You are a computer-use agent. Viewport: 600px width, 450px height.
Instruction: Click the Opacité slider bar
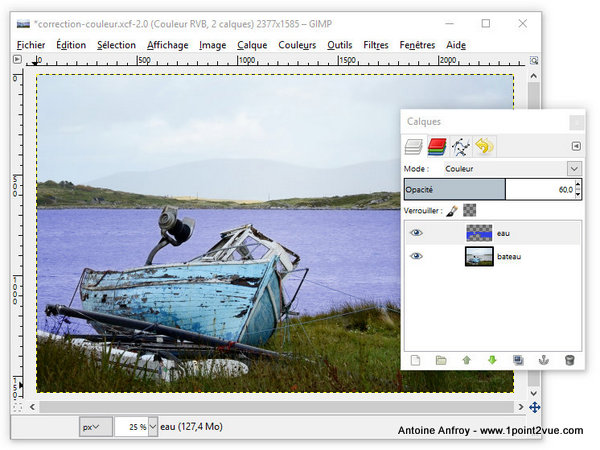click(490, 189)
